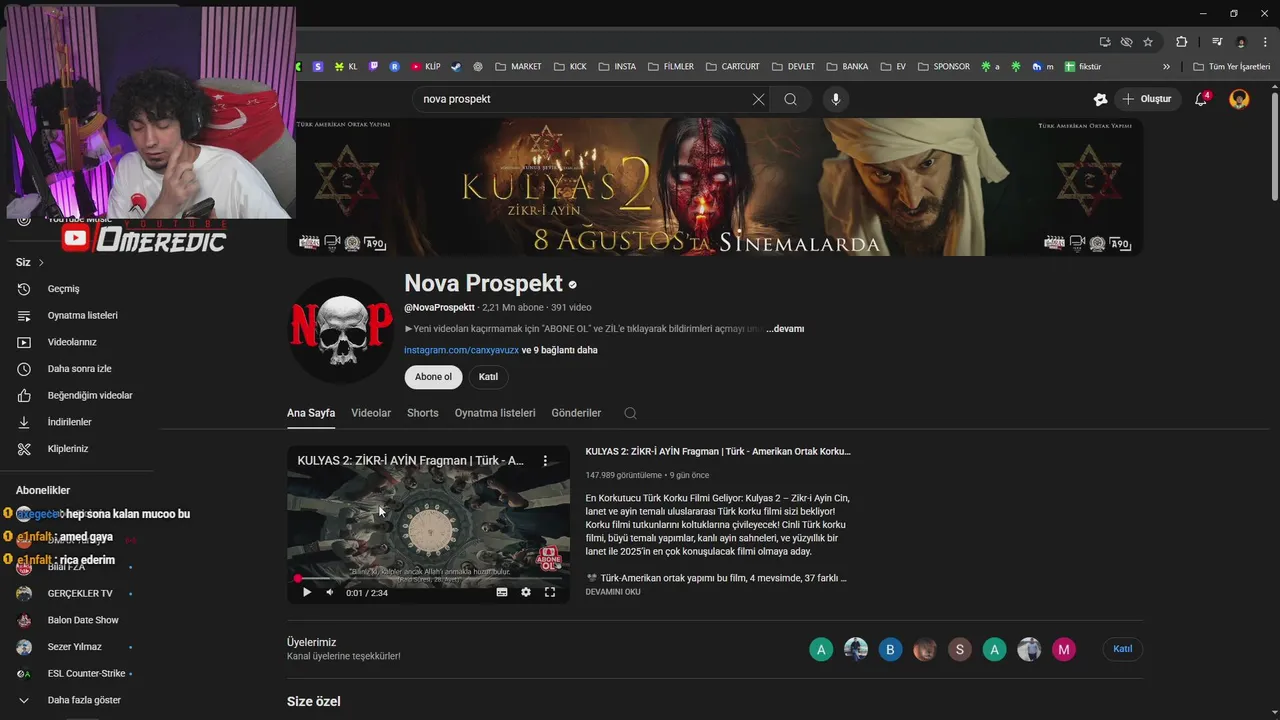Clear the search box with X icon

coord(758,99)
